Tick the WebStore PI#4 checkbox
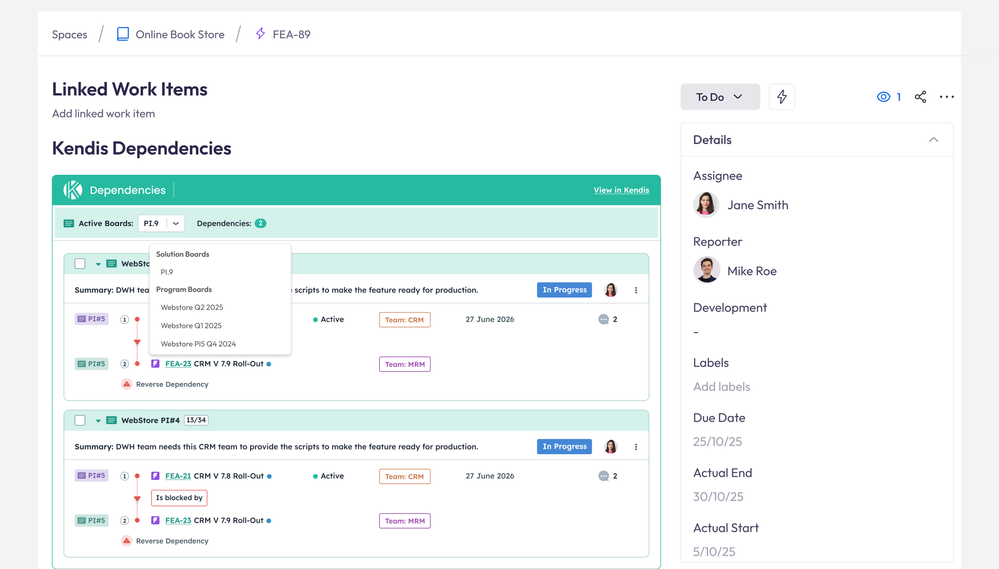The width and height of the screenshot is (999, 569). (x=80, y=421)
